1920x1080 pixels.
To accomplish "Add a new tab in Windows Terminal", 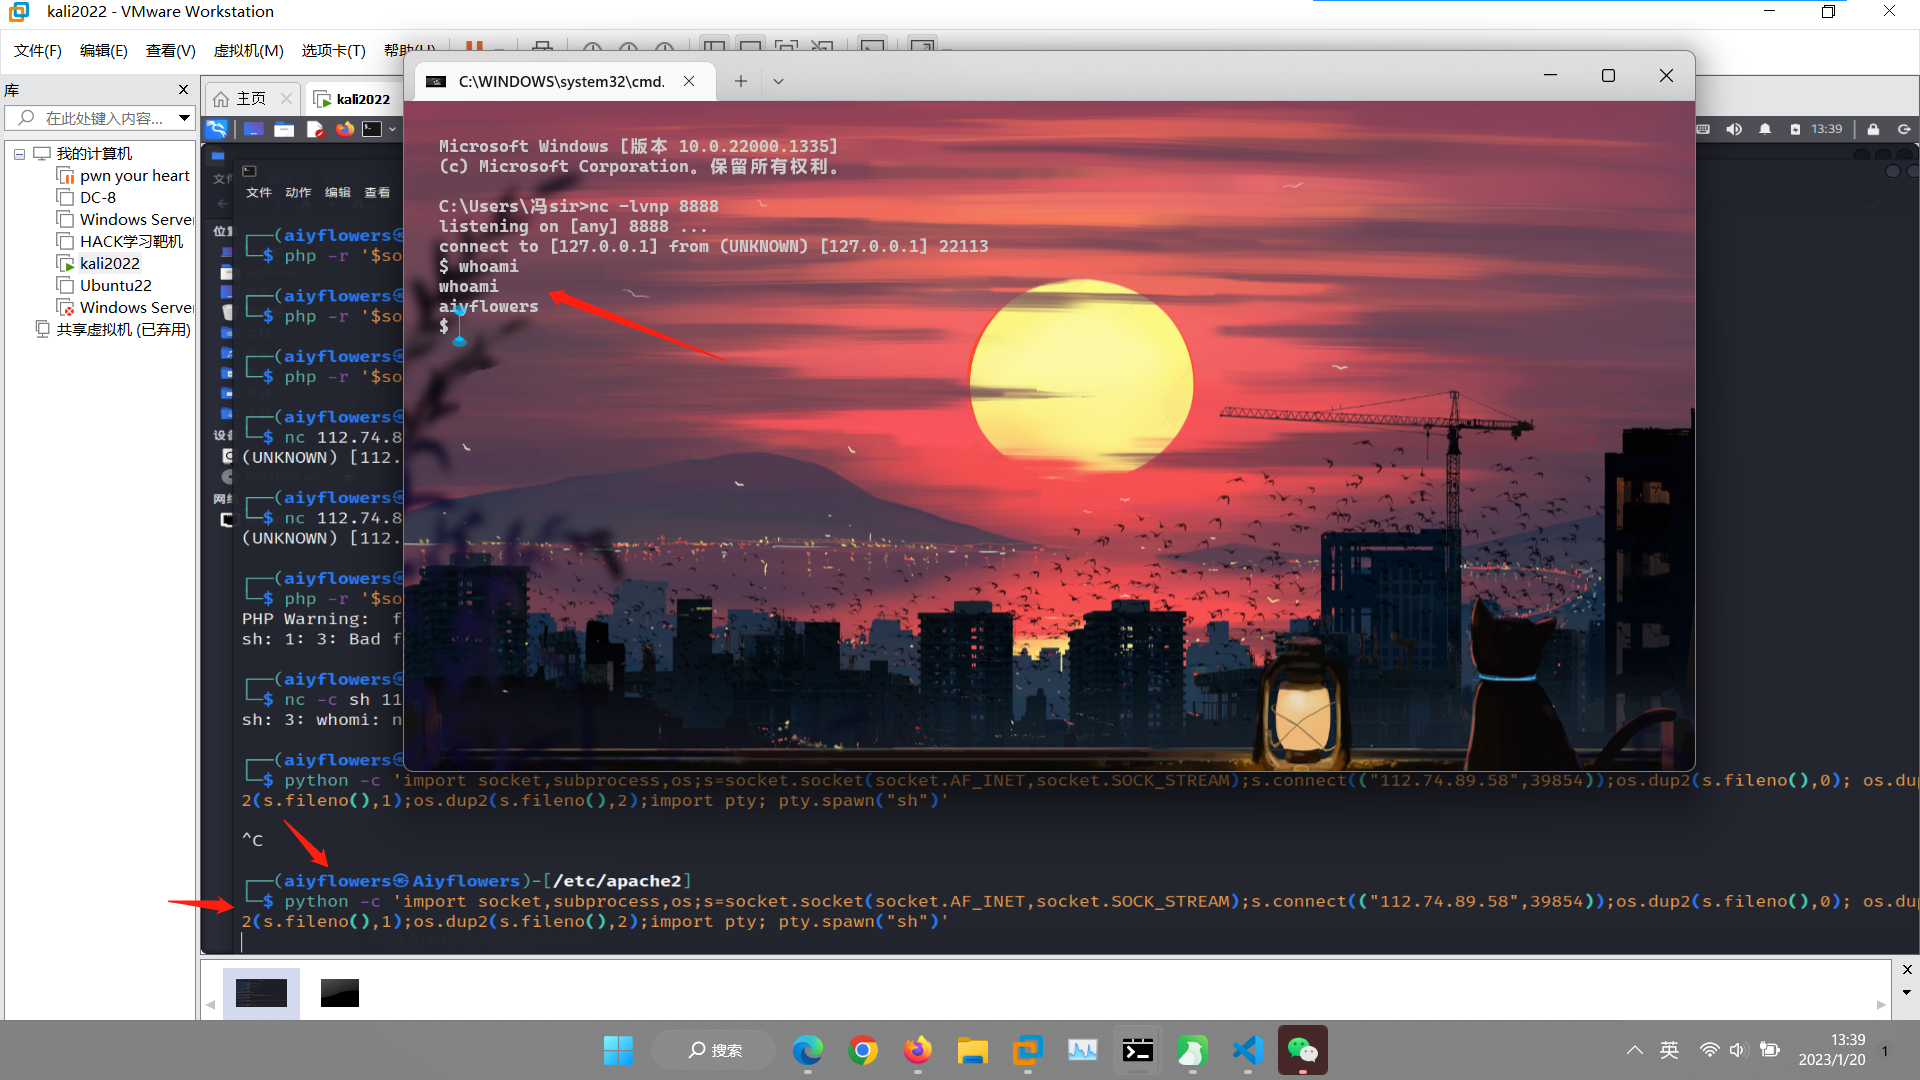I will (740, 81).
